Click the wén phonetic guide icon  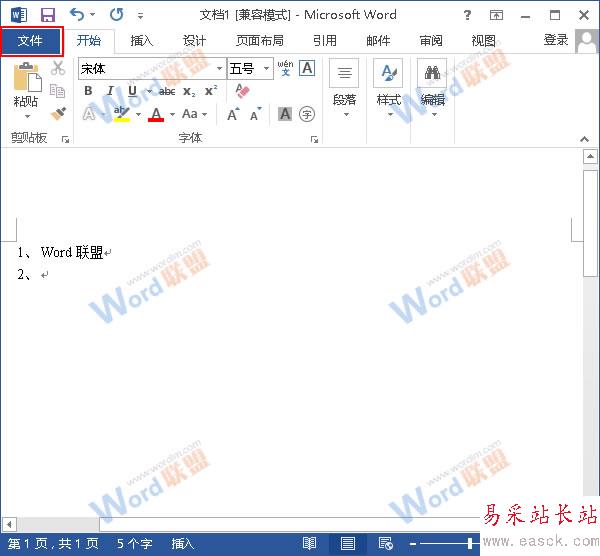(x=285, y=68)
